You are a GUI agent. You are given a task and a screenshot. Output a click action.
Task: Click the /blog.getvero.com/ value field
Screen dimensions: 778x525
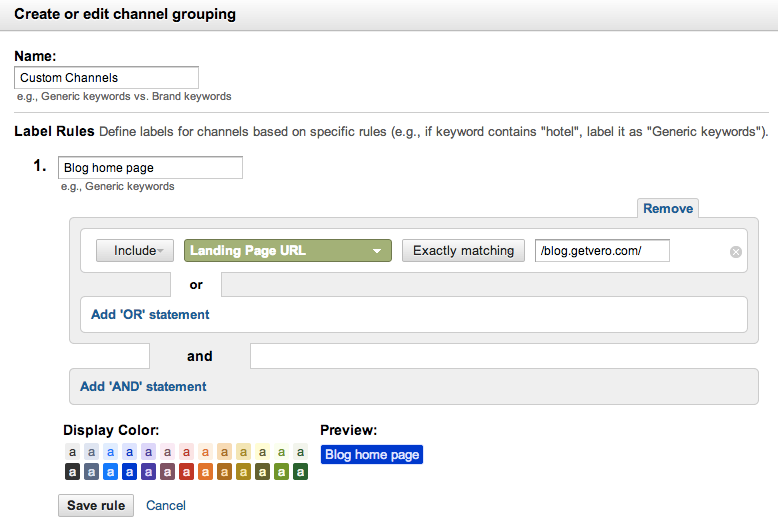[602, 251]
